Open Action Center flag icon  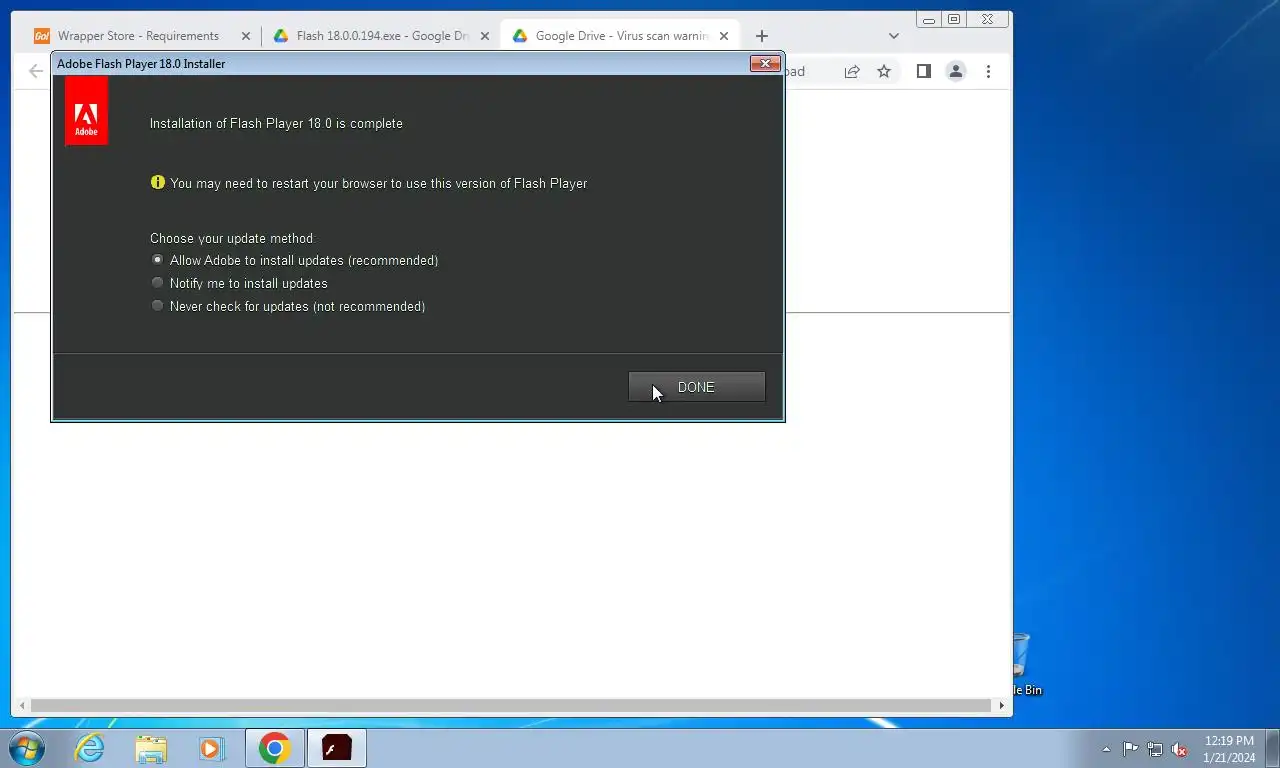(1130, 749)
